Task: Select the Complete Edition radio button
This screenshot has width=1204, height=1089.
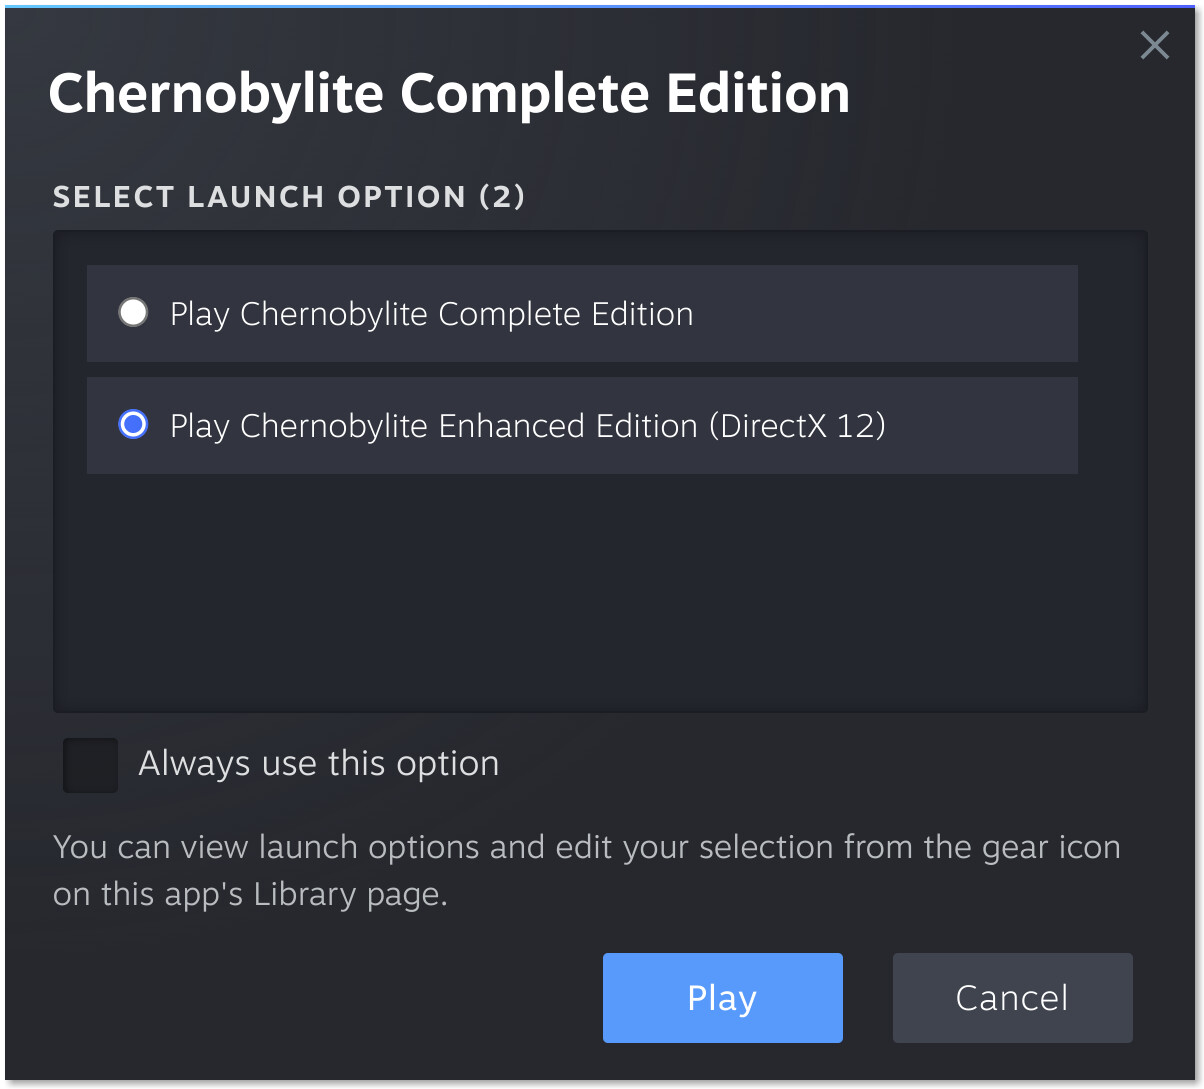Action: 133,313
